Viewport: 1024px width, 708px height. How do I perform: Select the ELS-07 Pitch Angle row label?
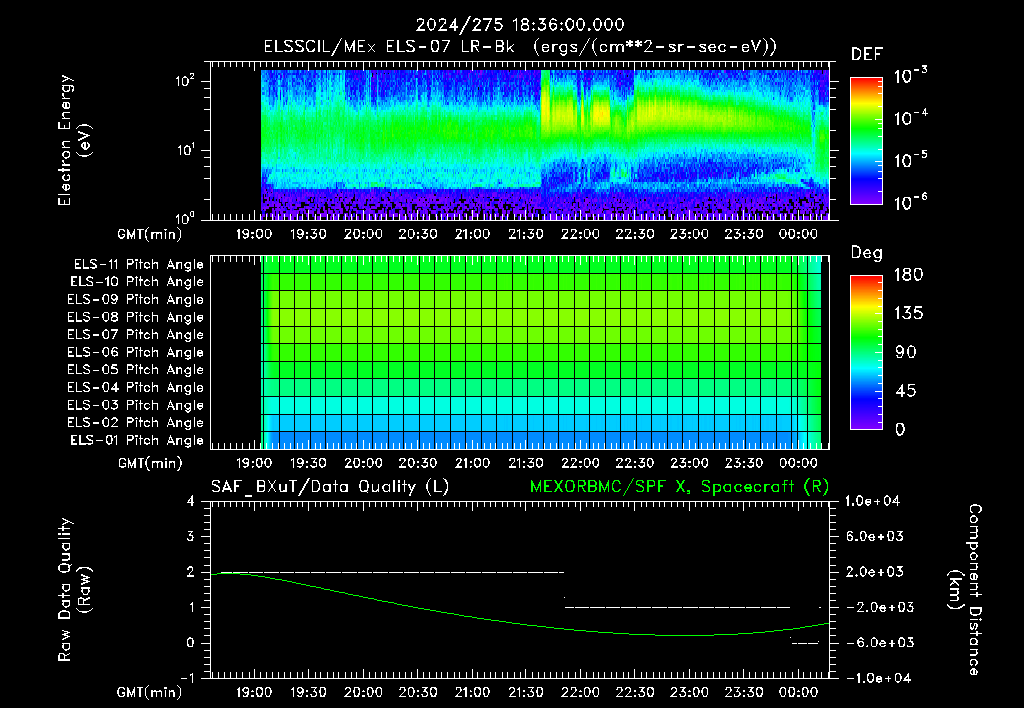click(135, 335)
